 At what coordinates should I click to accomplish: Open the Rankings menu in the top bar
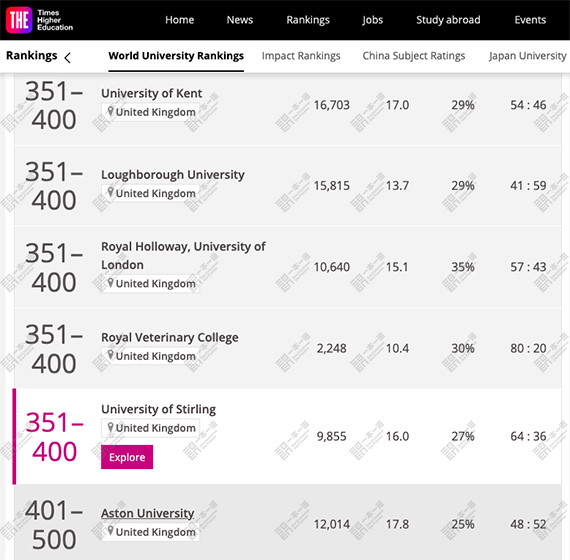[x=308, y=20]
